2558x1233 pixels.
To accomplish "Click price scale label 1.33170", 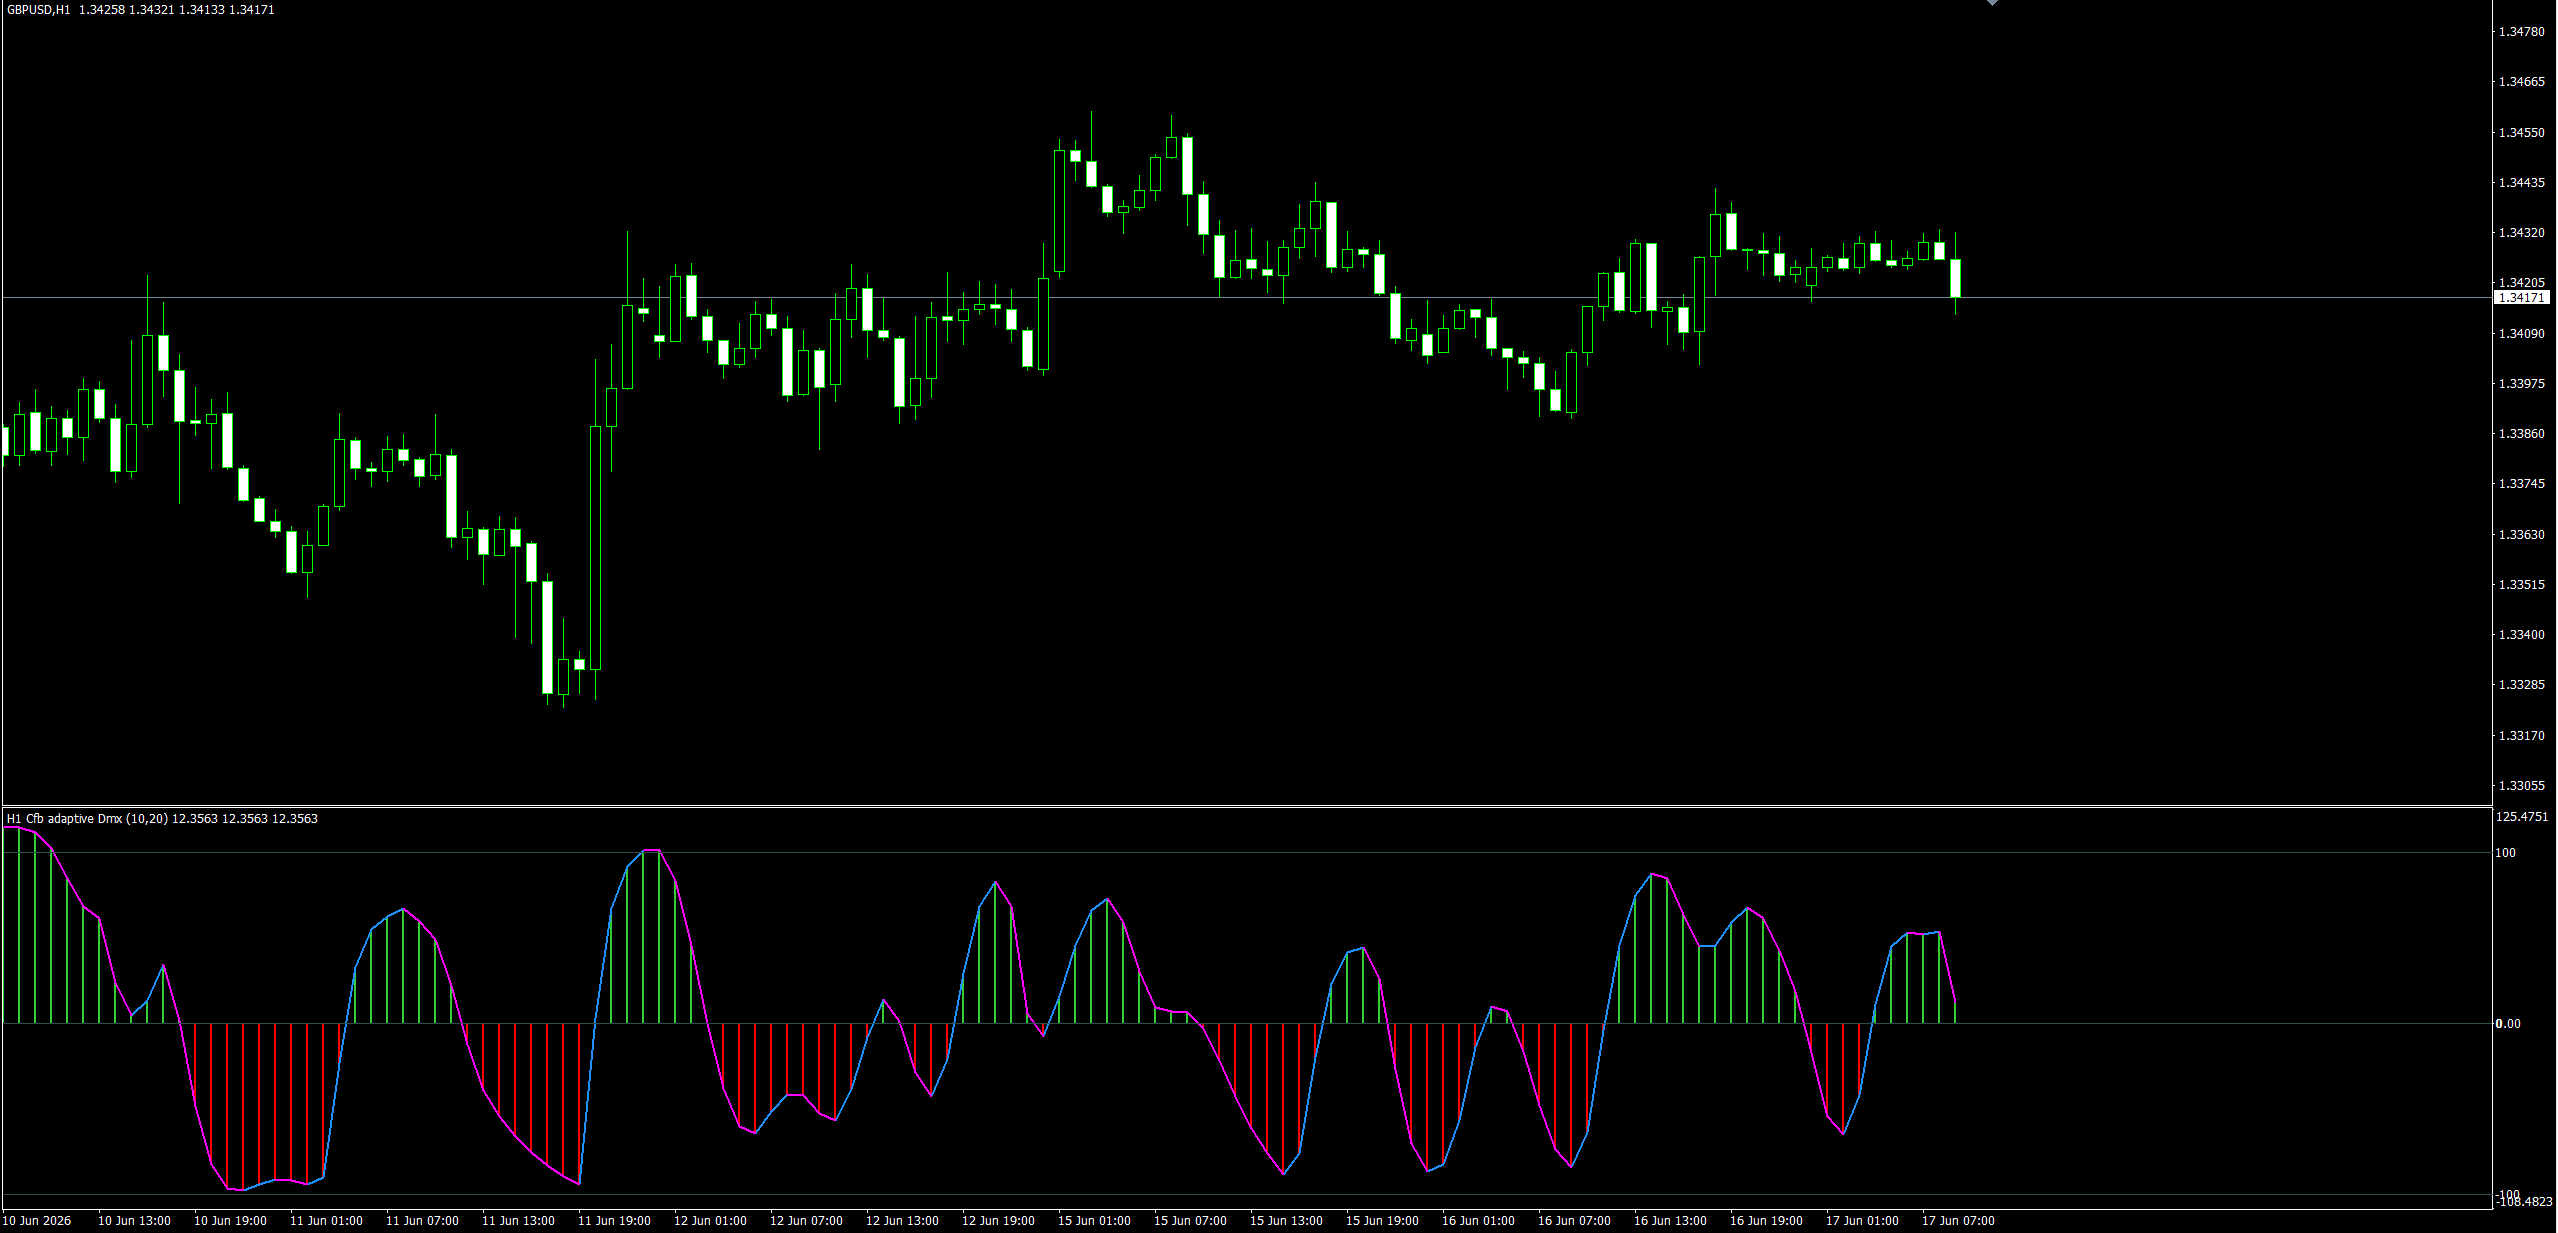I will pos(2521,736).
